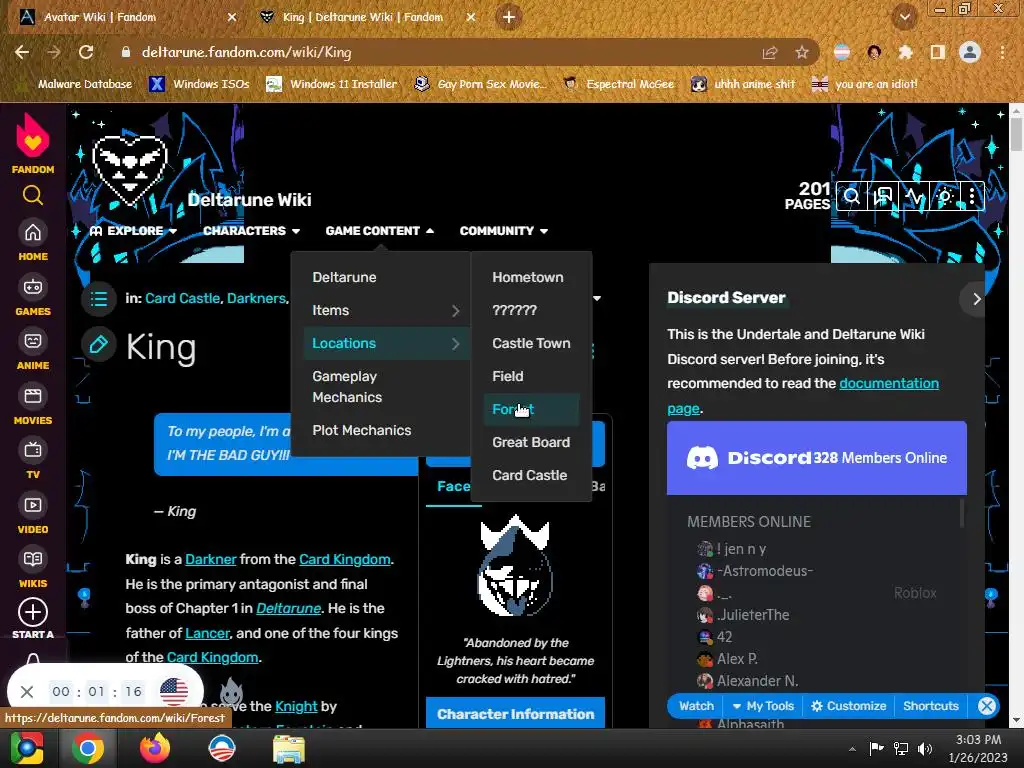
Task: Click the Discord members online banner
Action: pyautogui.click(x=816, y=458)
